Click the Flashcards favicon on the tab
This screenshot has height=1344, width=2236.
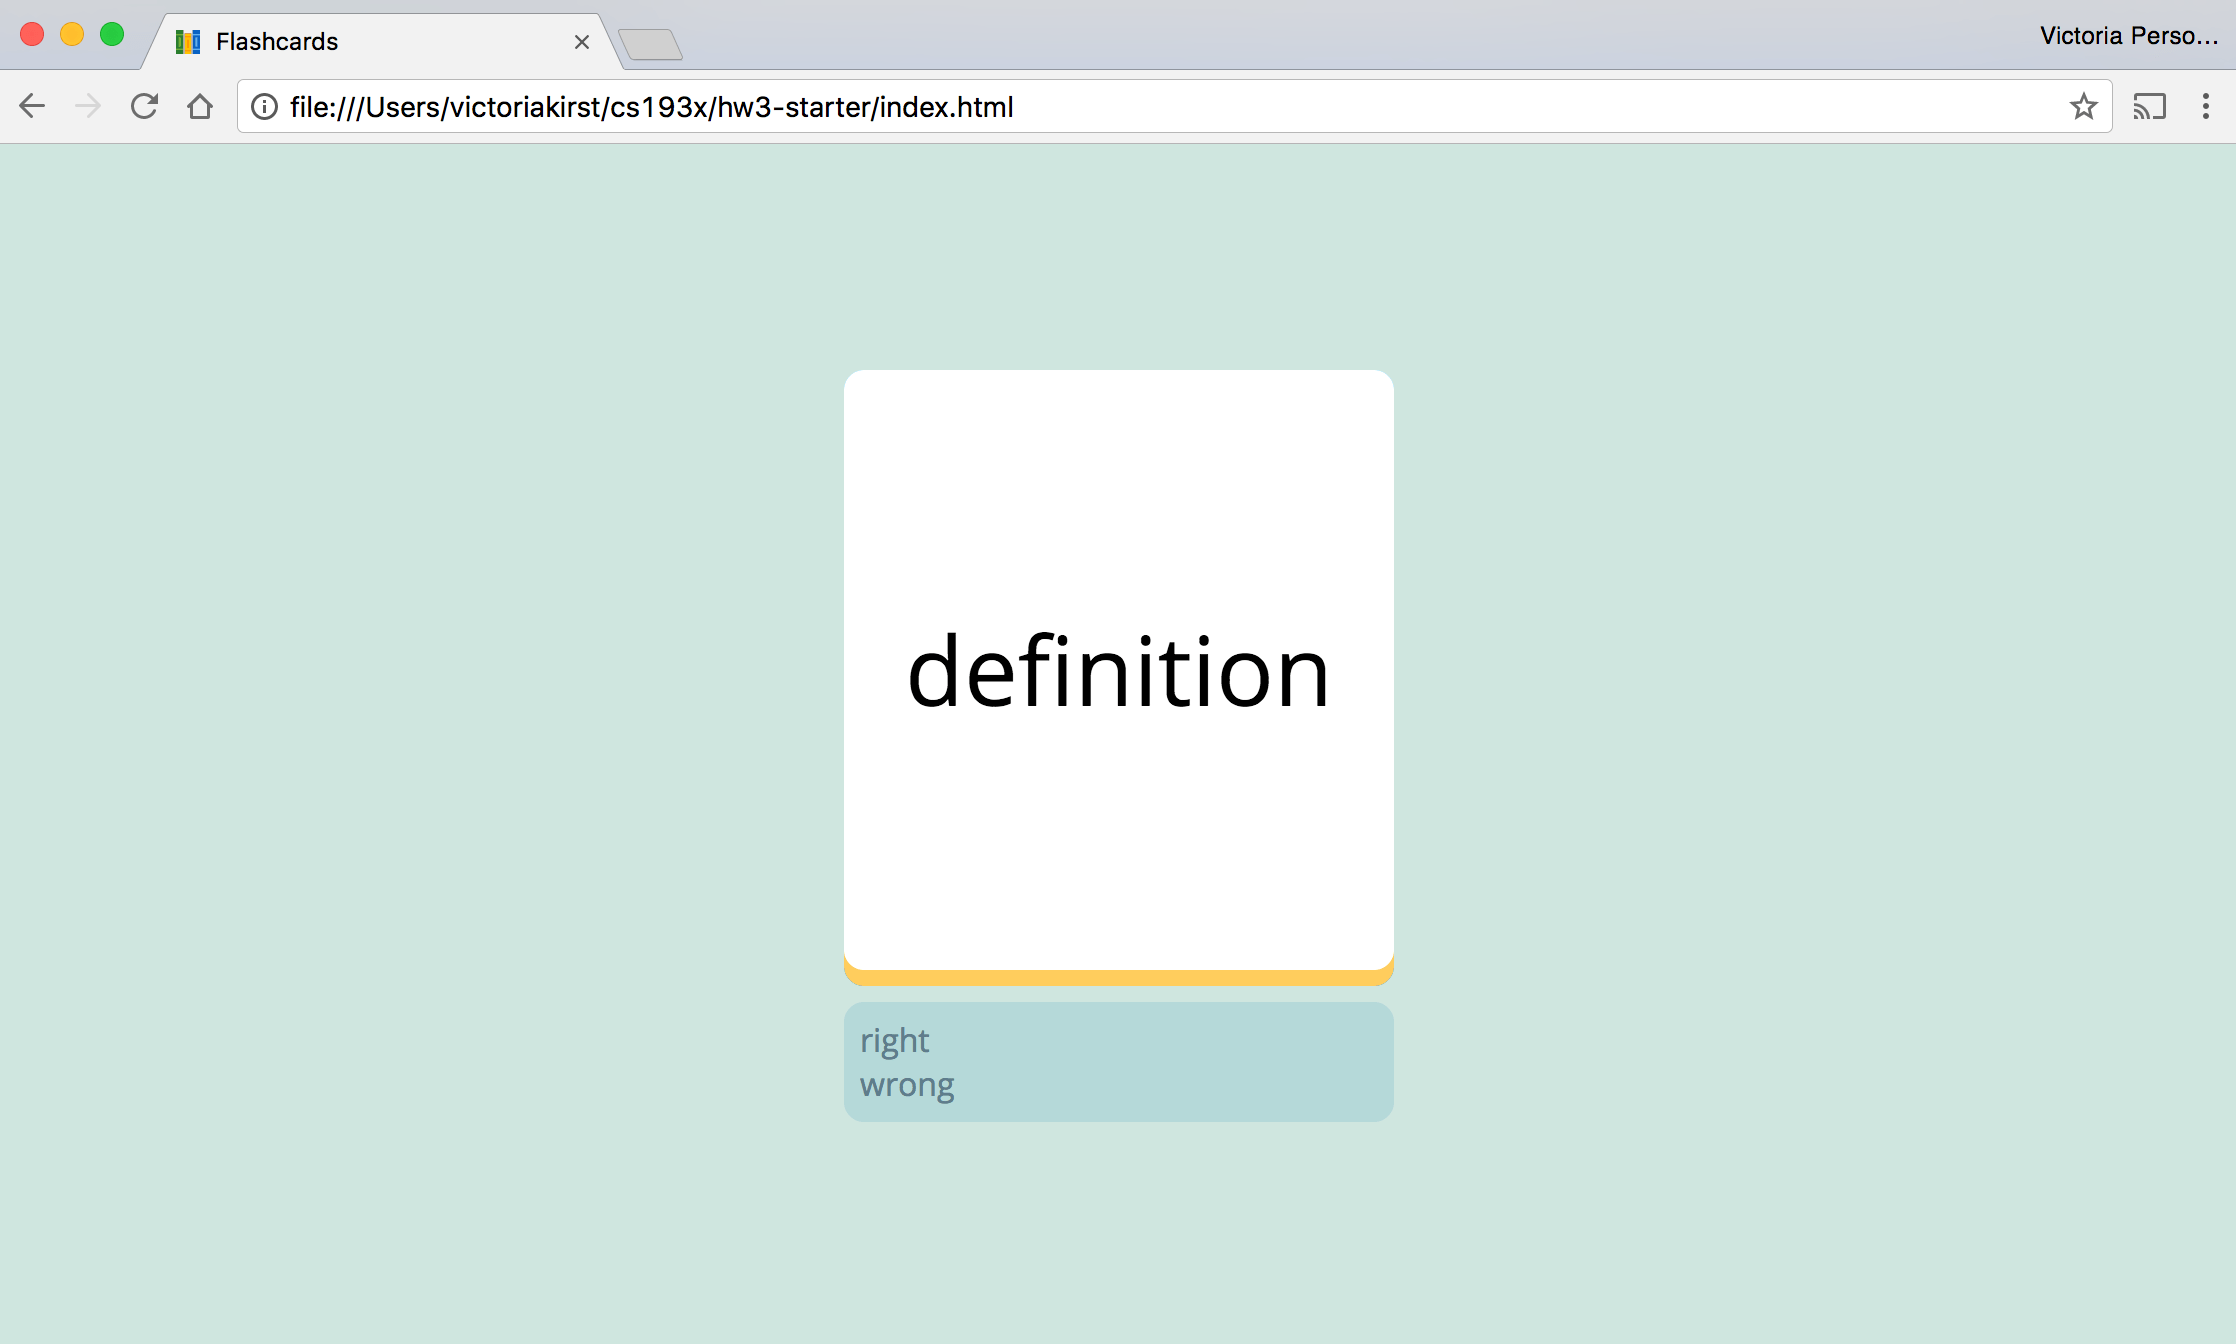point(186,41)
